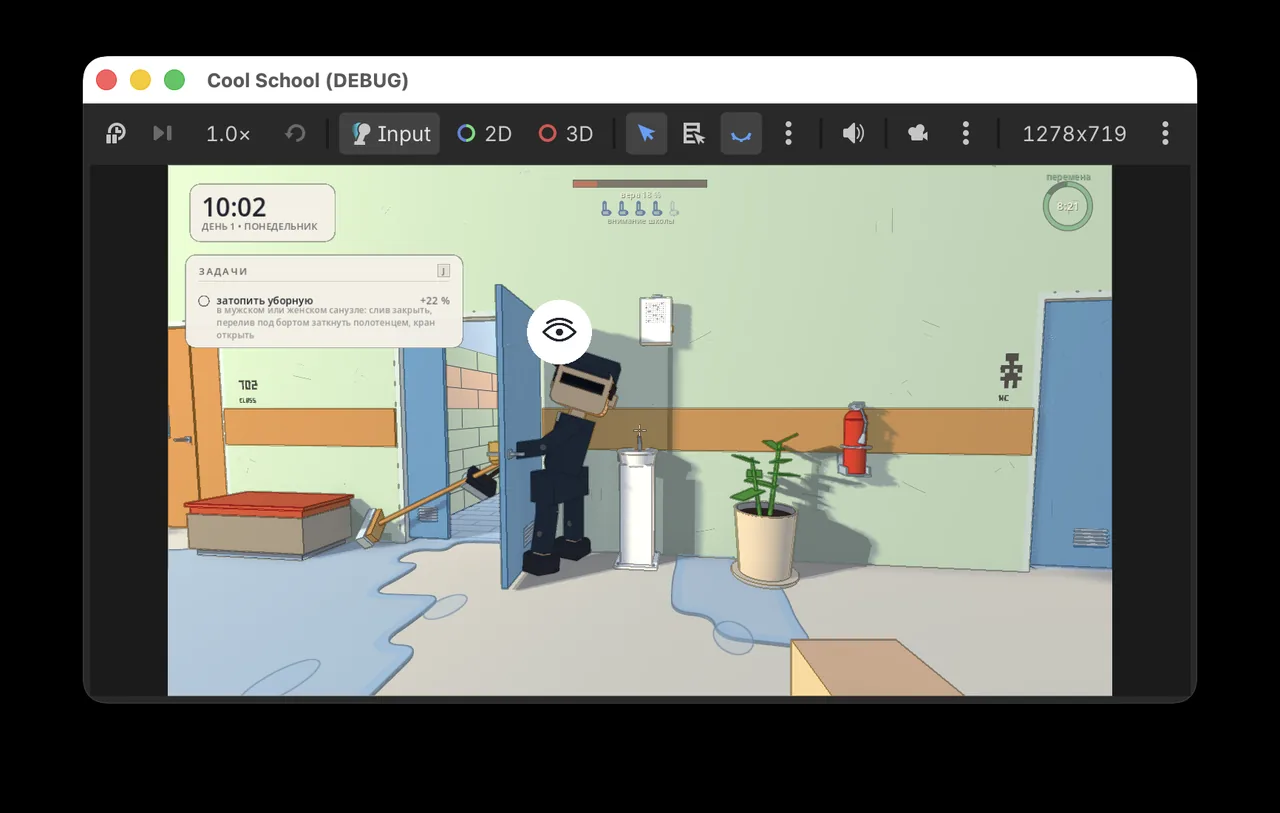Open the selection options three-dot menu
The width and height of the screenshot is (1280, 813).
789,134
